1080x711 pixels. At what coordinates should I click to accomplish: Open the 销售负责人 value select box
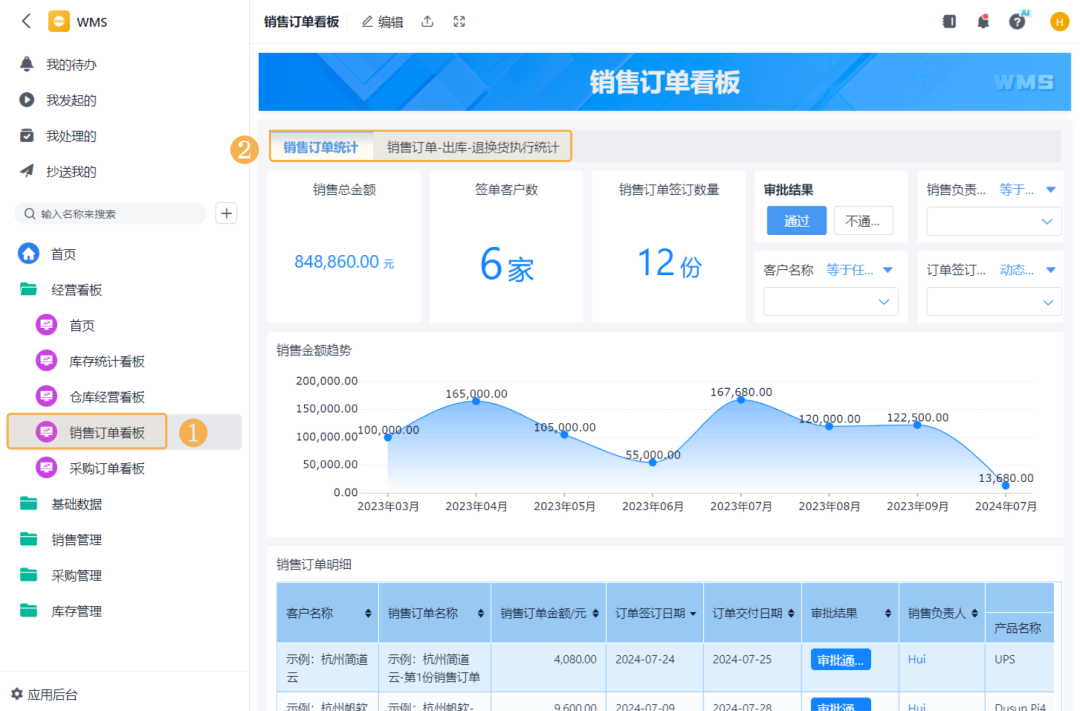993,221
